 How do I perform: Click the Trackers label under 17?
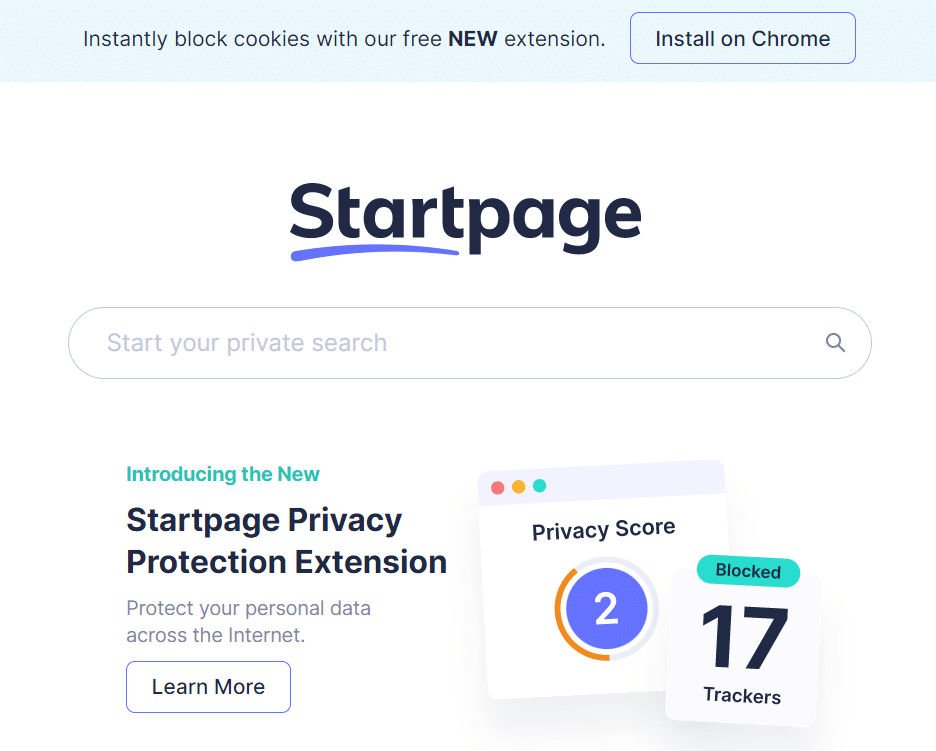742,695
